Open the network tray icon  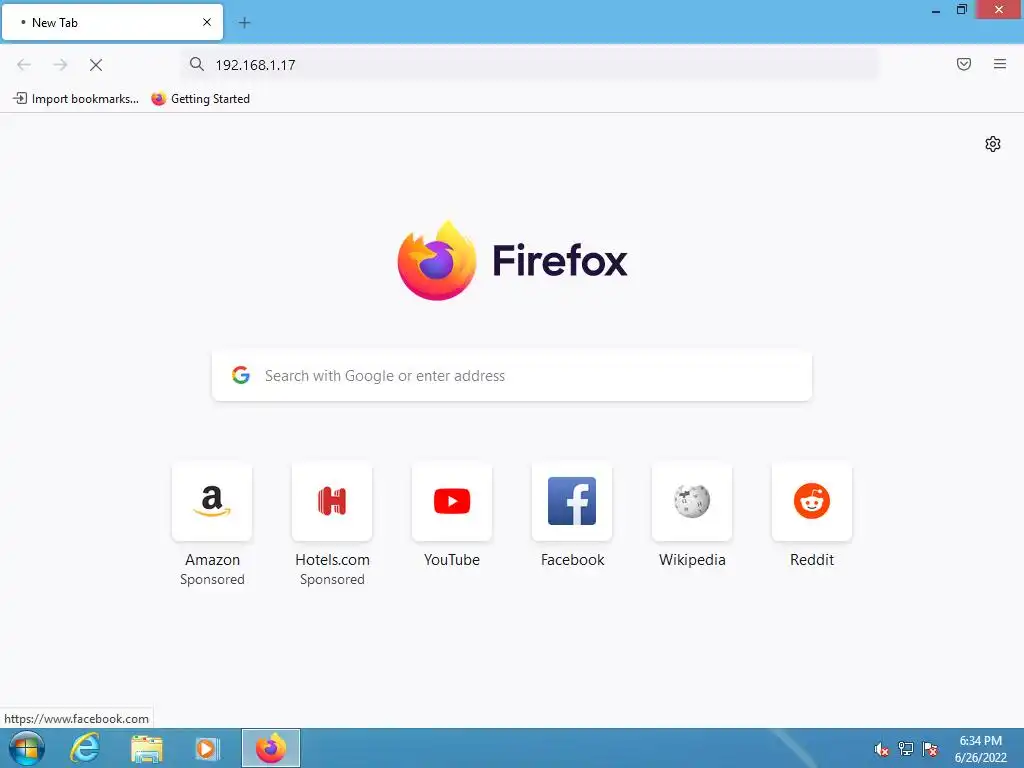click(x=906, y=748)
